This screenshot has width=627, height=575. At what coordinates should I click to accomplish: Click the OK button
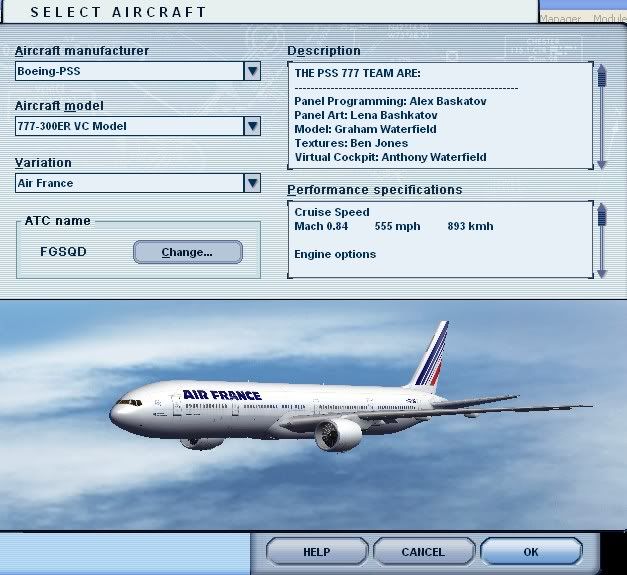[531, 552]
